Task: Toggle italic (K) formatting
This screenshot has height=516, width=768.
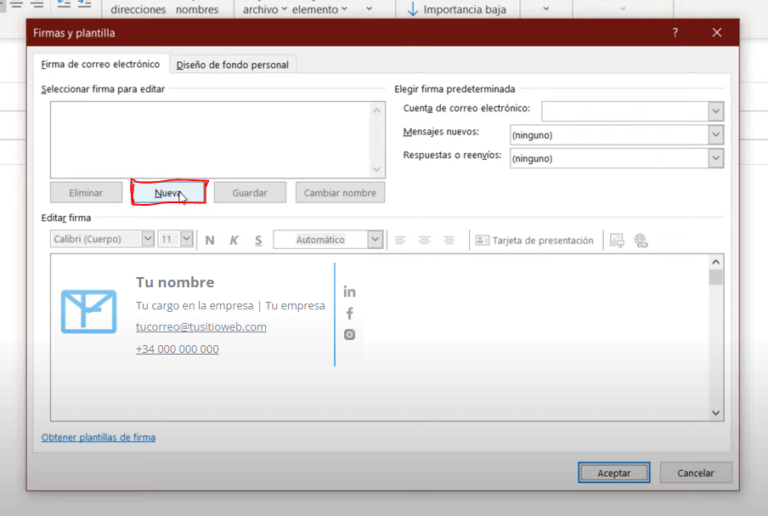Action: [234, 240]
